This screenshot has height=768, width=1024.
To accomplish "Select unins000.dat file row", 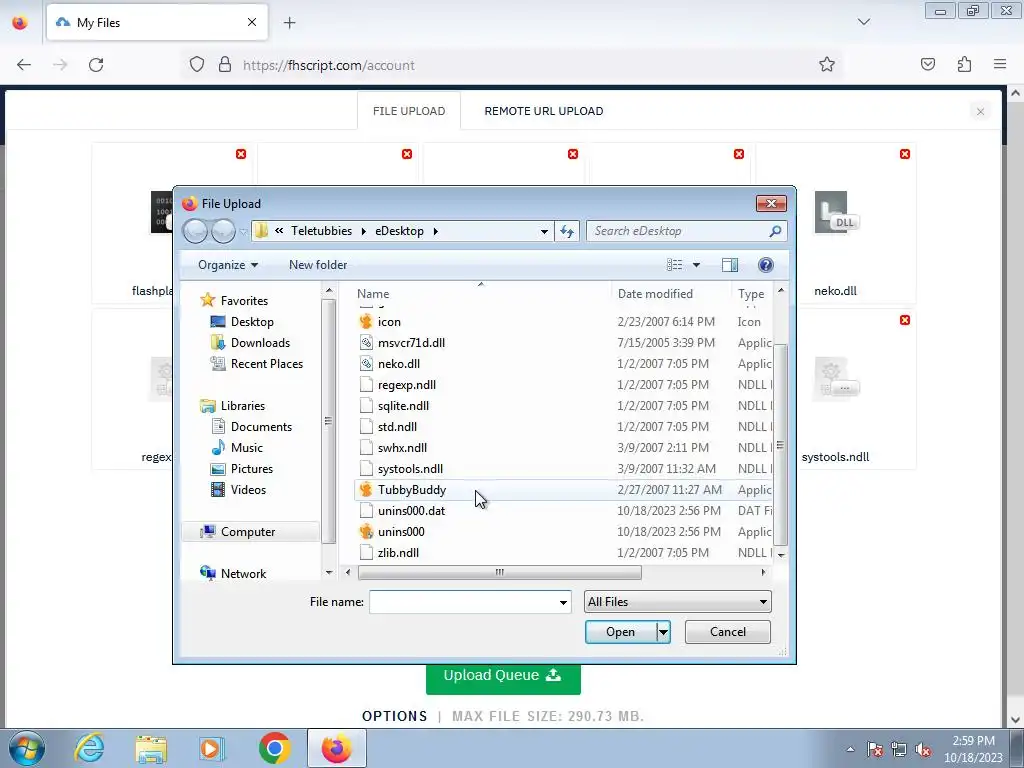I will click(x=411, y=511).
